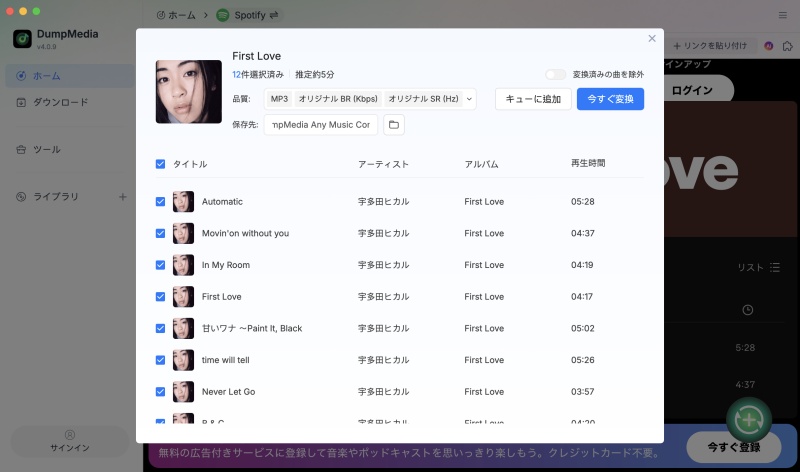Open the folder browse icon for save location
This screenshot has width=800, height=472.
coord(393,125)
